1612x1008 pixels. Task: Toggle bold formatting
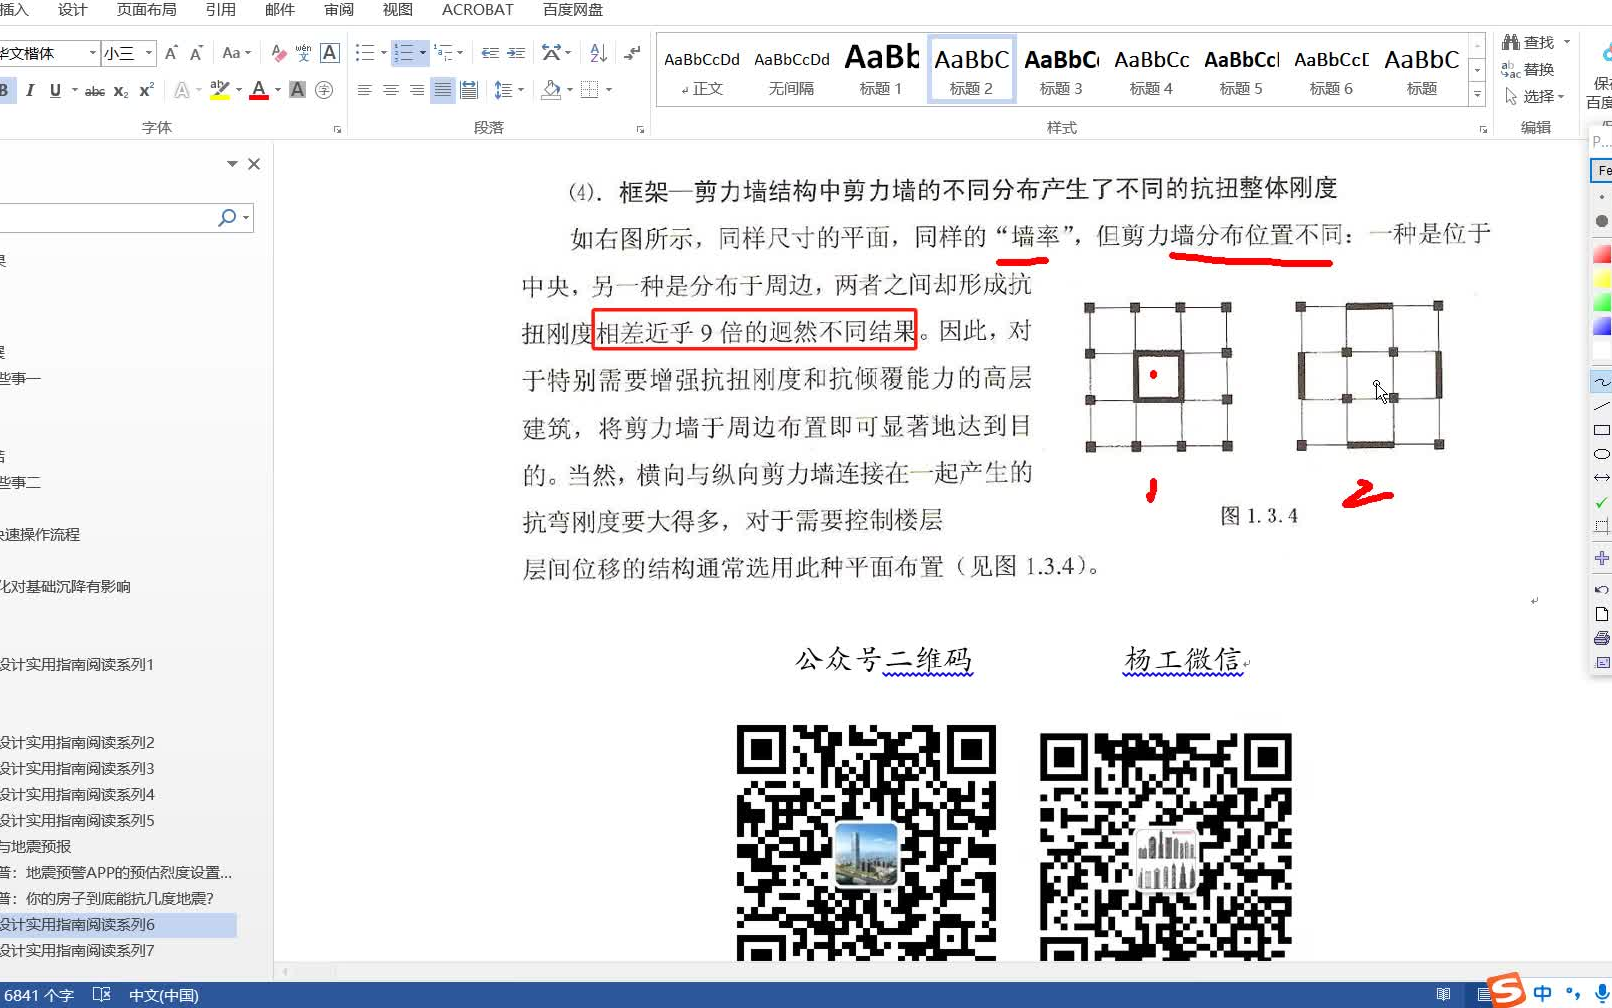(5, 91)
